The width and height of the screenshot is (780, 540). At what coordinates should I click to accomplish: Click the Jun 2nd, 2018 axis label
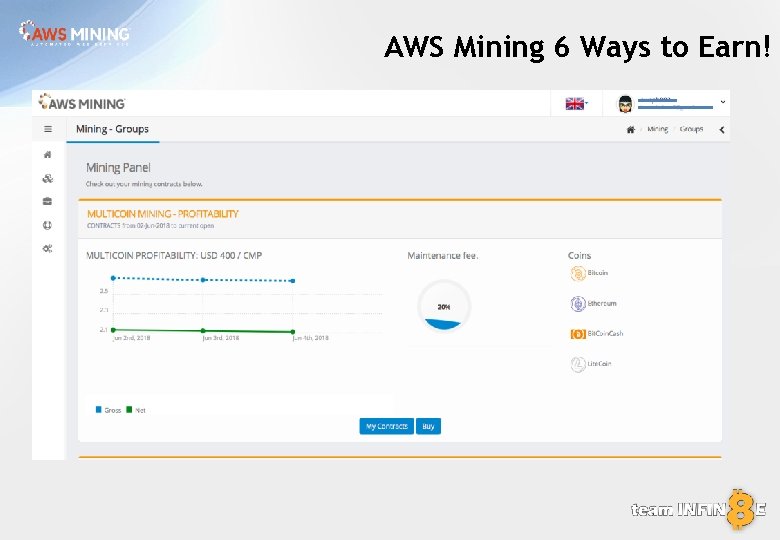132,338
